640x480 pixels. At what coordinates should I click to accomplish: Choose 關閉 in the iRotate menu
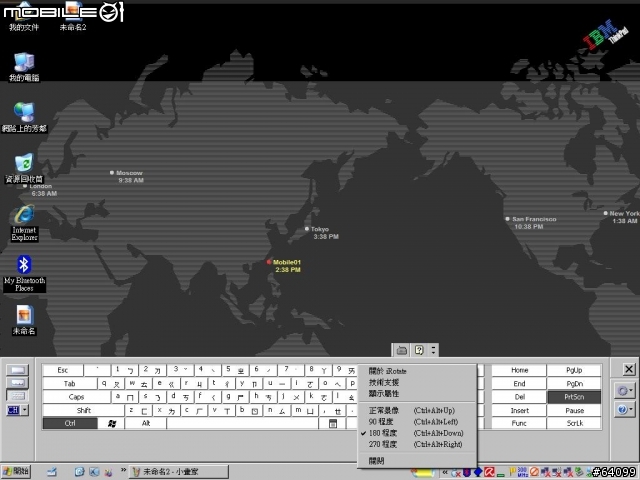click(x=417, y=461)
